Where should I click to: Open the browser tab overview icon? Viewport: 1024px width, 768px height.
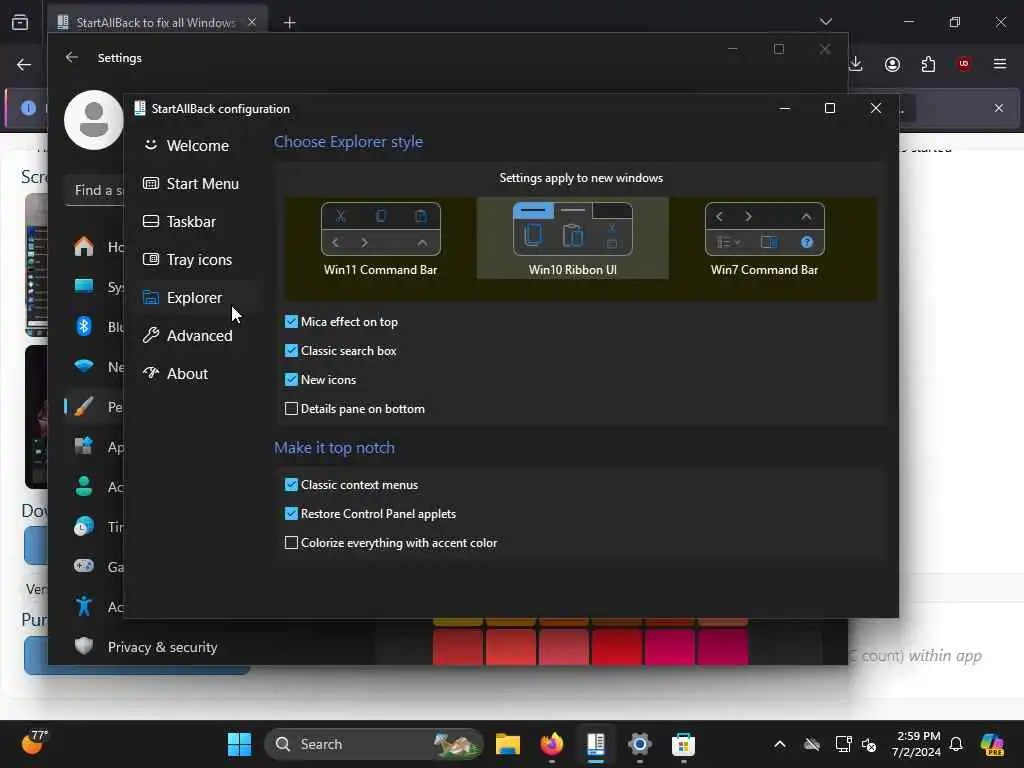click(20, 23)
